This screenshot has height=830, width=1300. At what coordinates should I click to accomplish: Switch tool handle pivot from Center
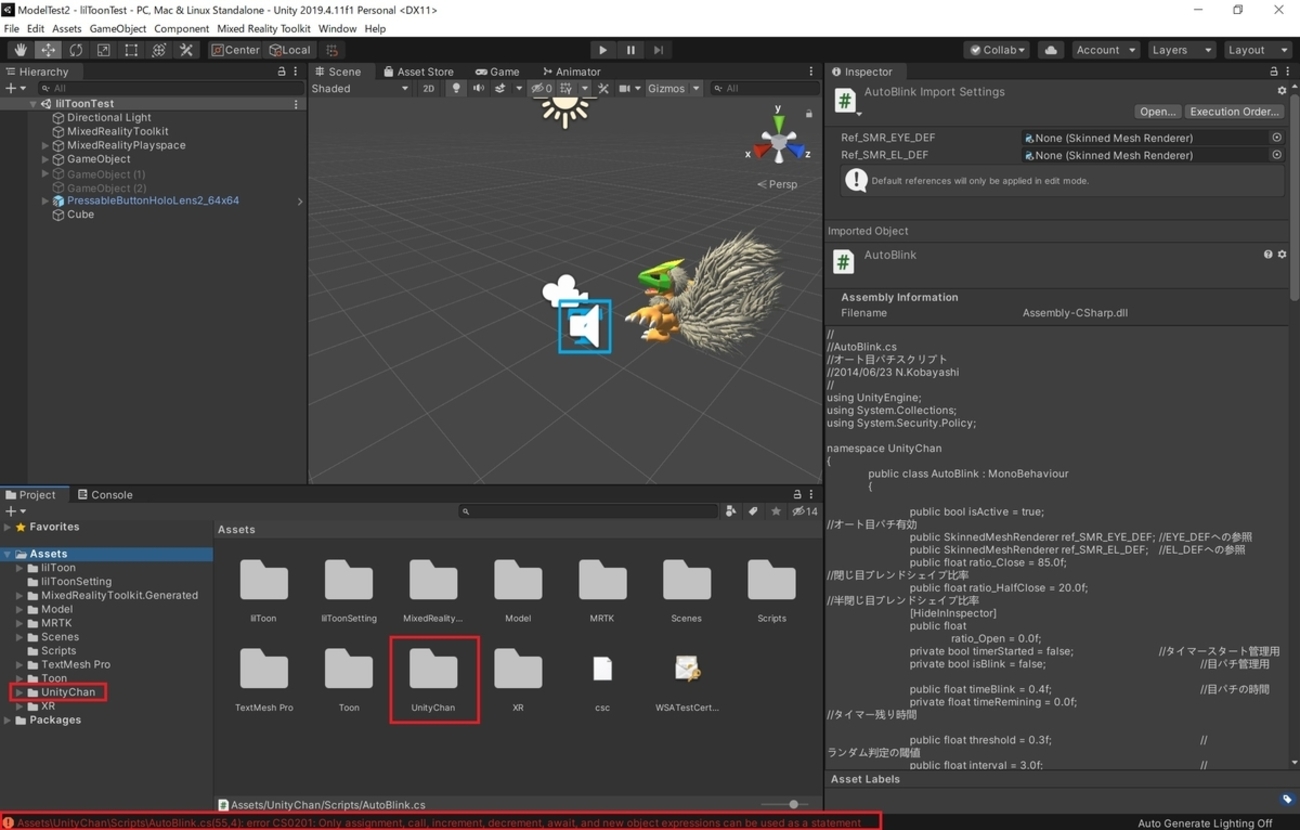tap(235, 49)
